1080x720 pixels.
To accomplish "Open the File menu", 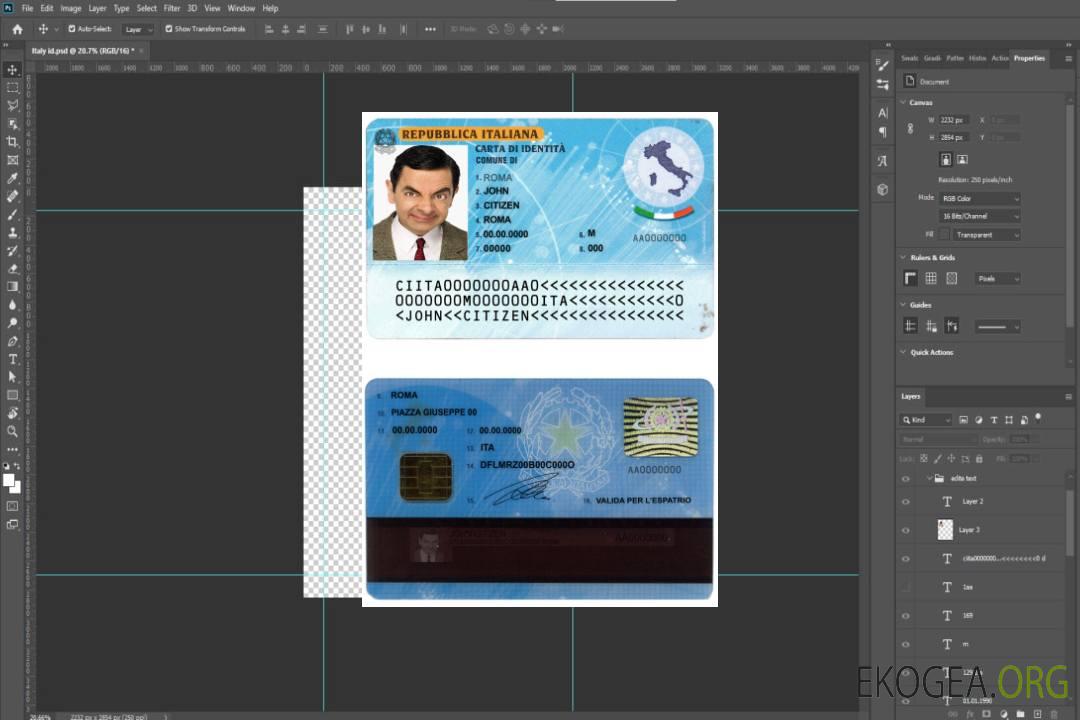I will click(x=28, y=8).
